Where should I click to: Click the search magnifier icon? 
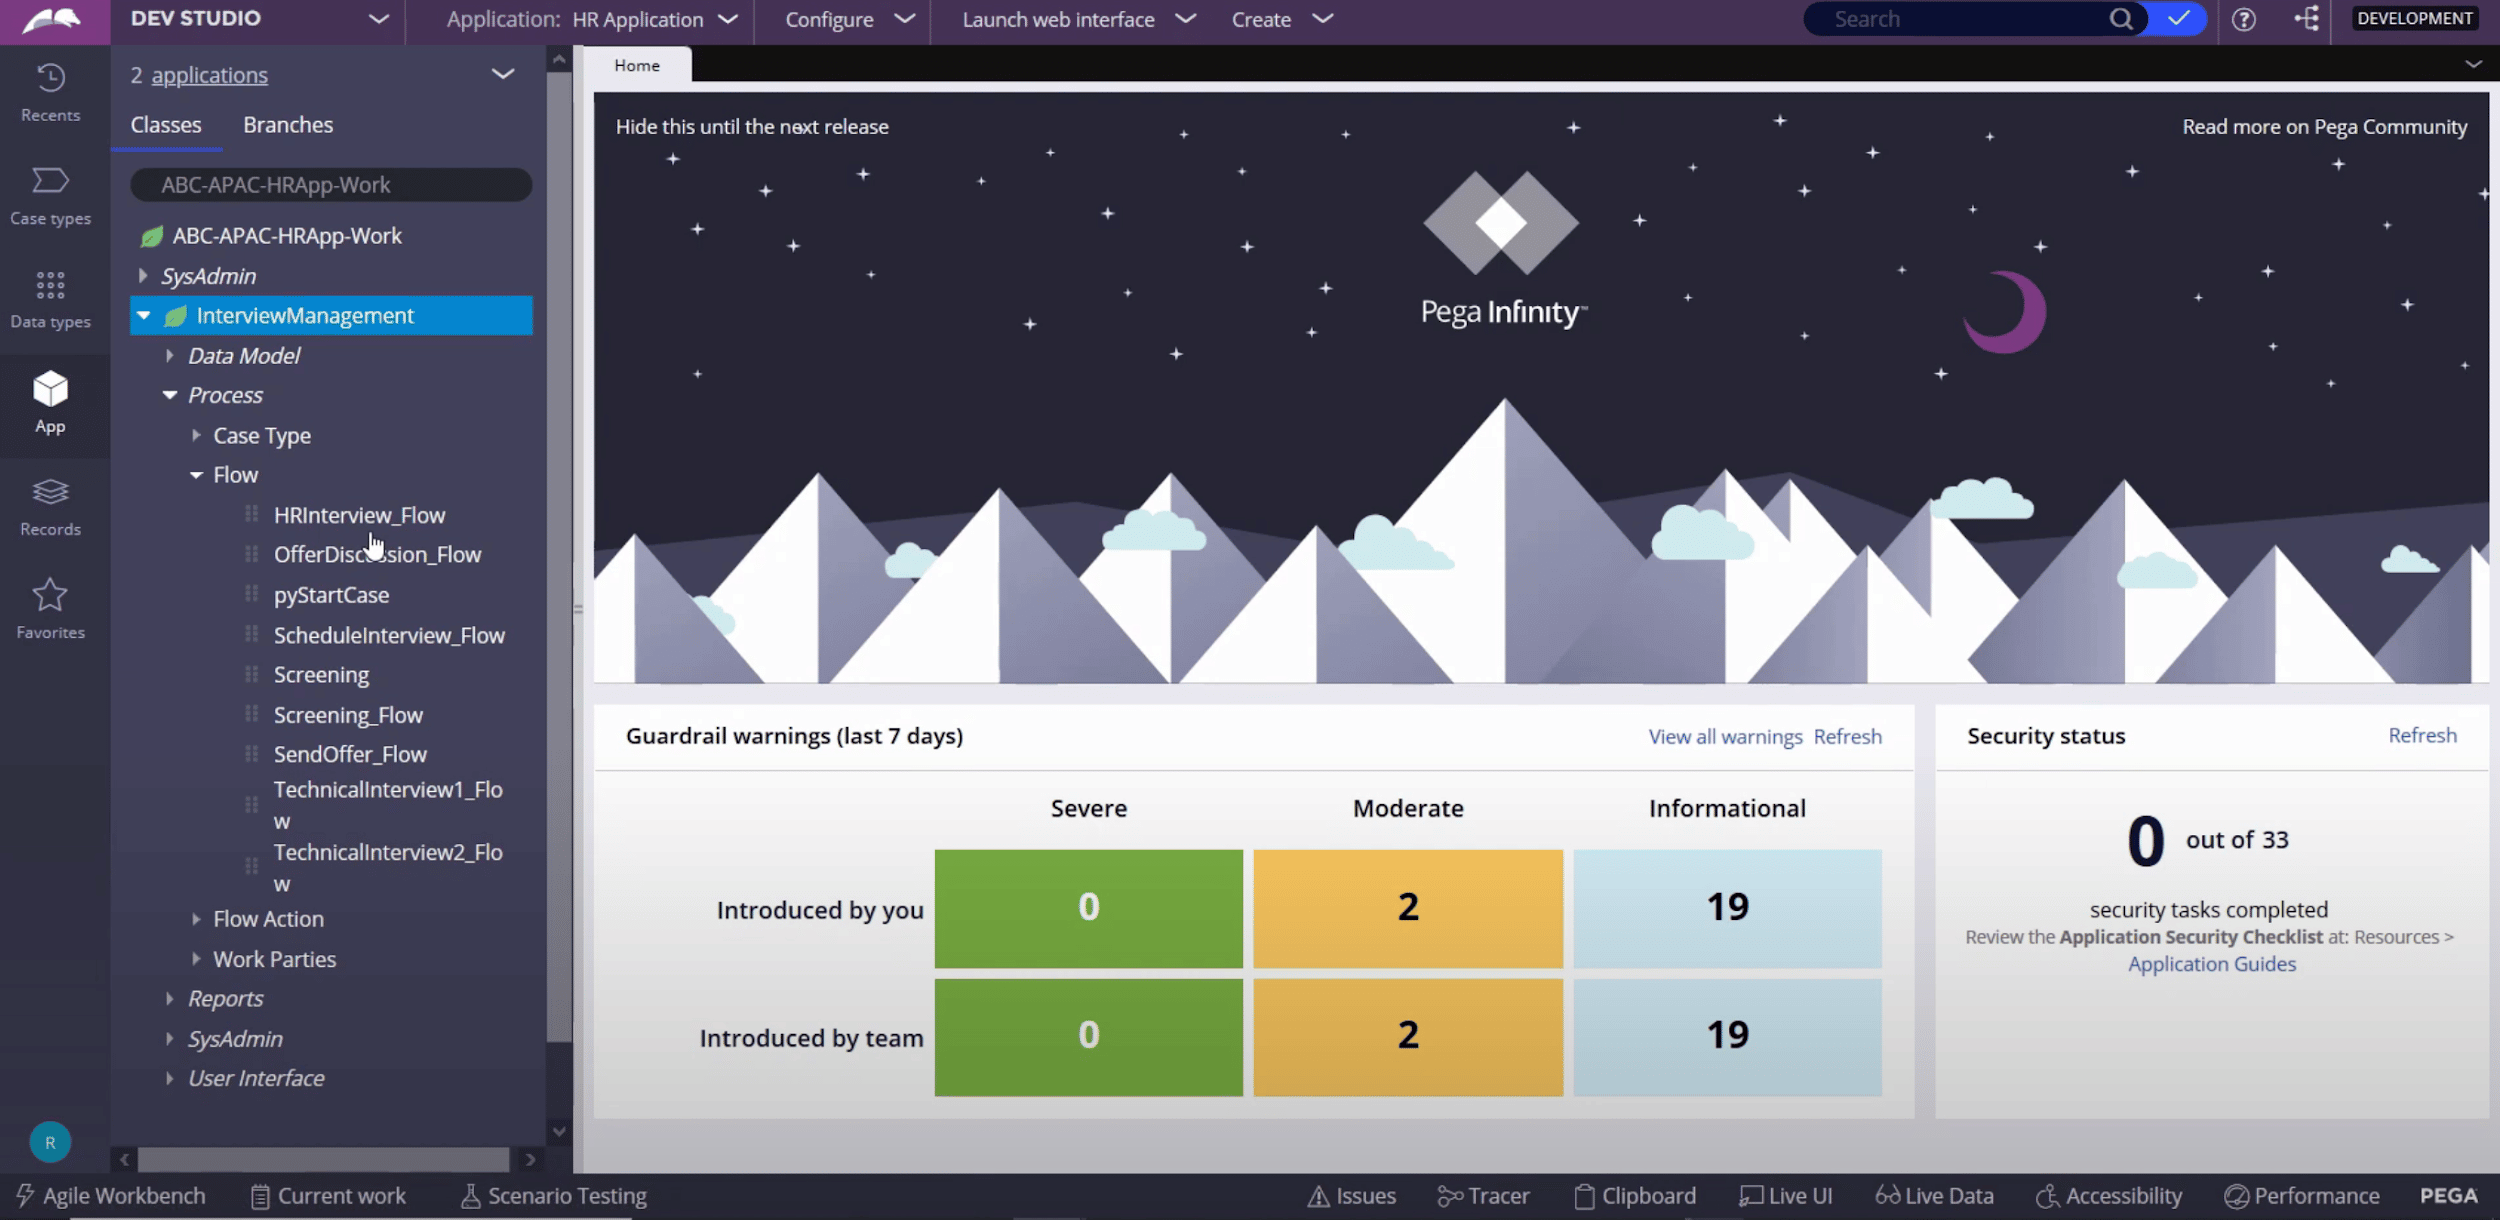[2120, 19]
